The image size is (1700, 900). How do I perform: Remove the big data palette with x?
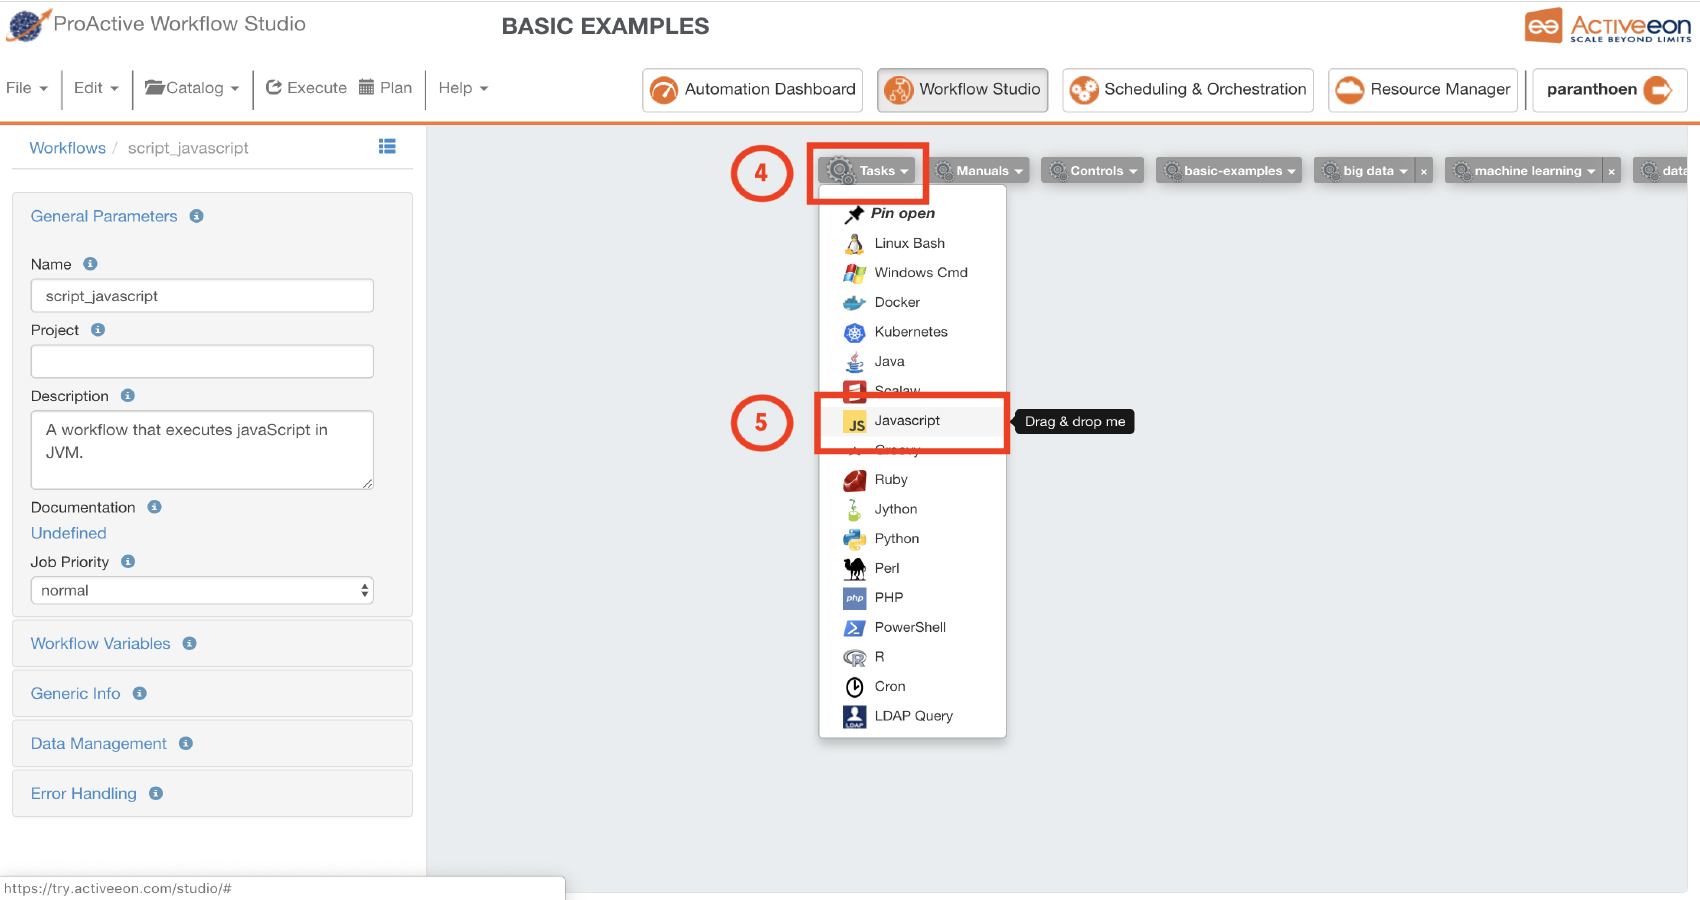pyautogui.click(x=1424, y=171)
